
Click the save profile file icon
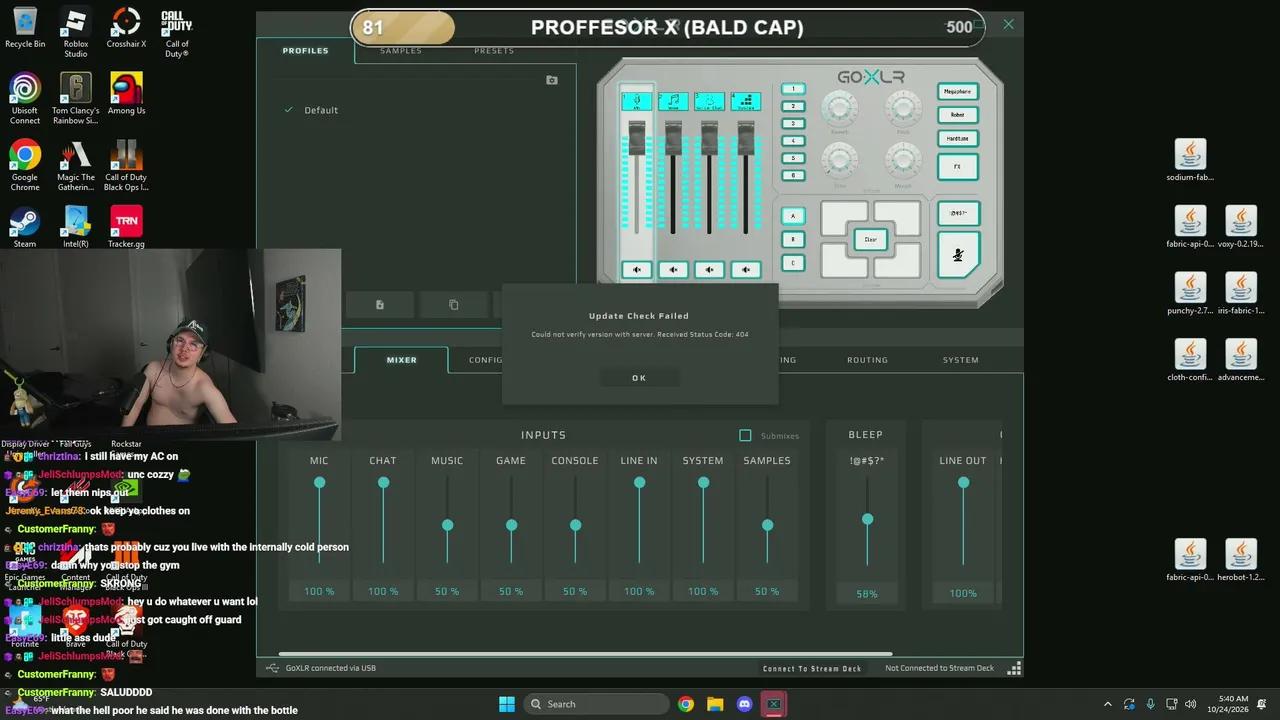tap(380, 305)
